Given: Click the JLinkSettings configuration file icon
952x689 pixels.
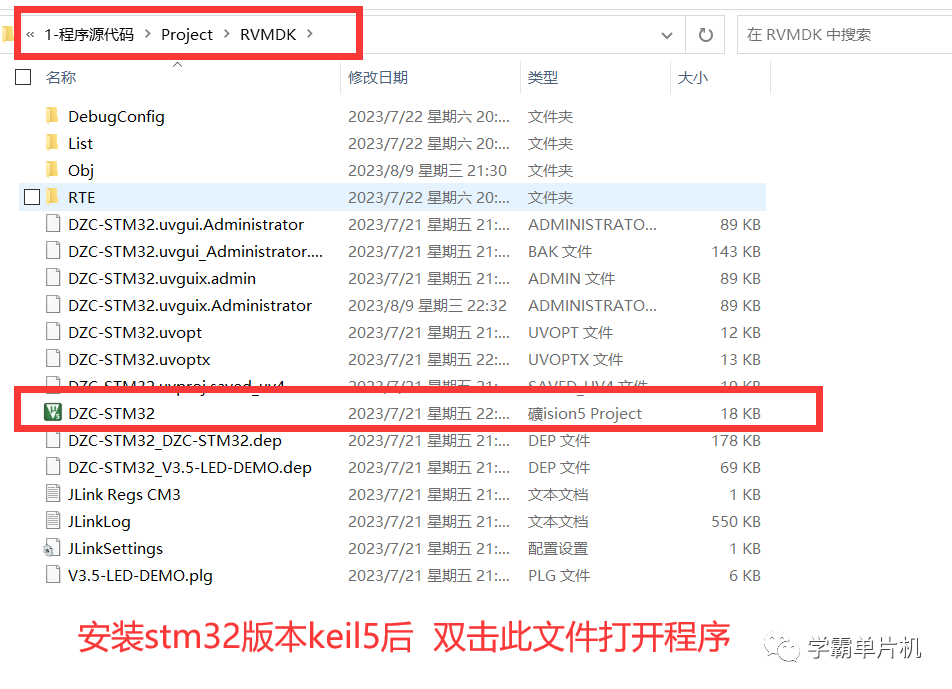Looking at the screenshot, I should (x=52, y=548).
